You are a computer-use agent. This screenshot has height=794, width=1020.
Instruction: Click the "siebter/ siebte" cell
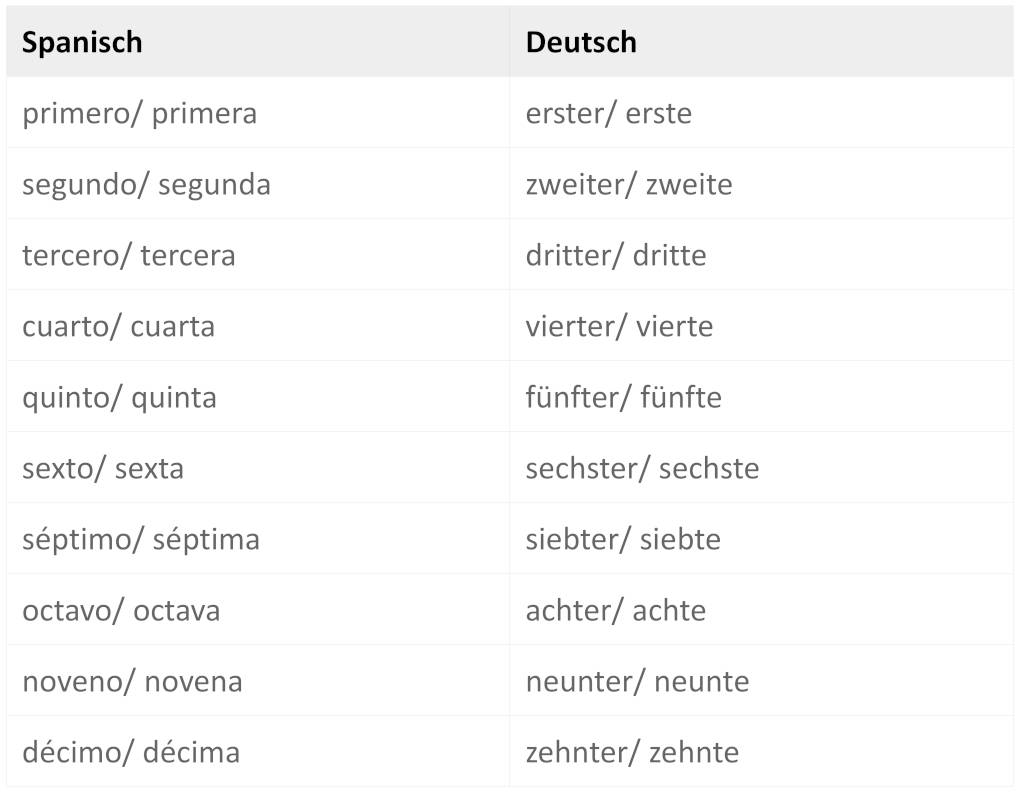(x=623, y=539)
